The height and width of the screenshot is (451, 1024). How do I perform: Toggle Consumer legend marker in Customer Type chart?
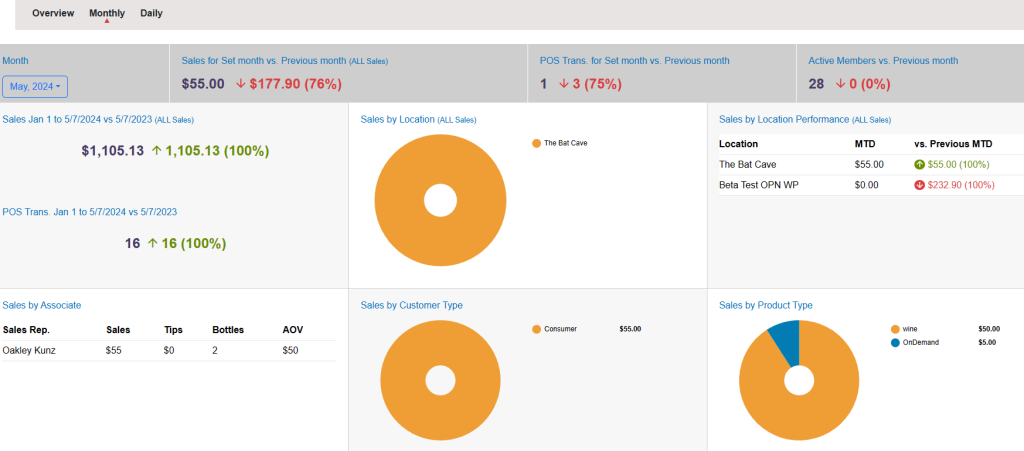pyautogui.click(x=536, y=329)
